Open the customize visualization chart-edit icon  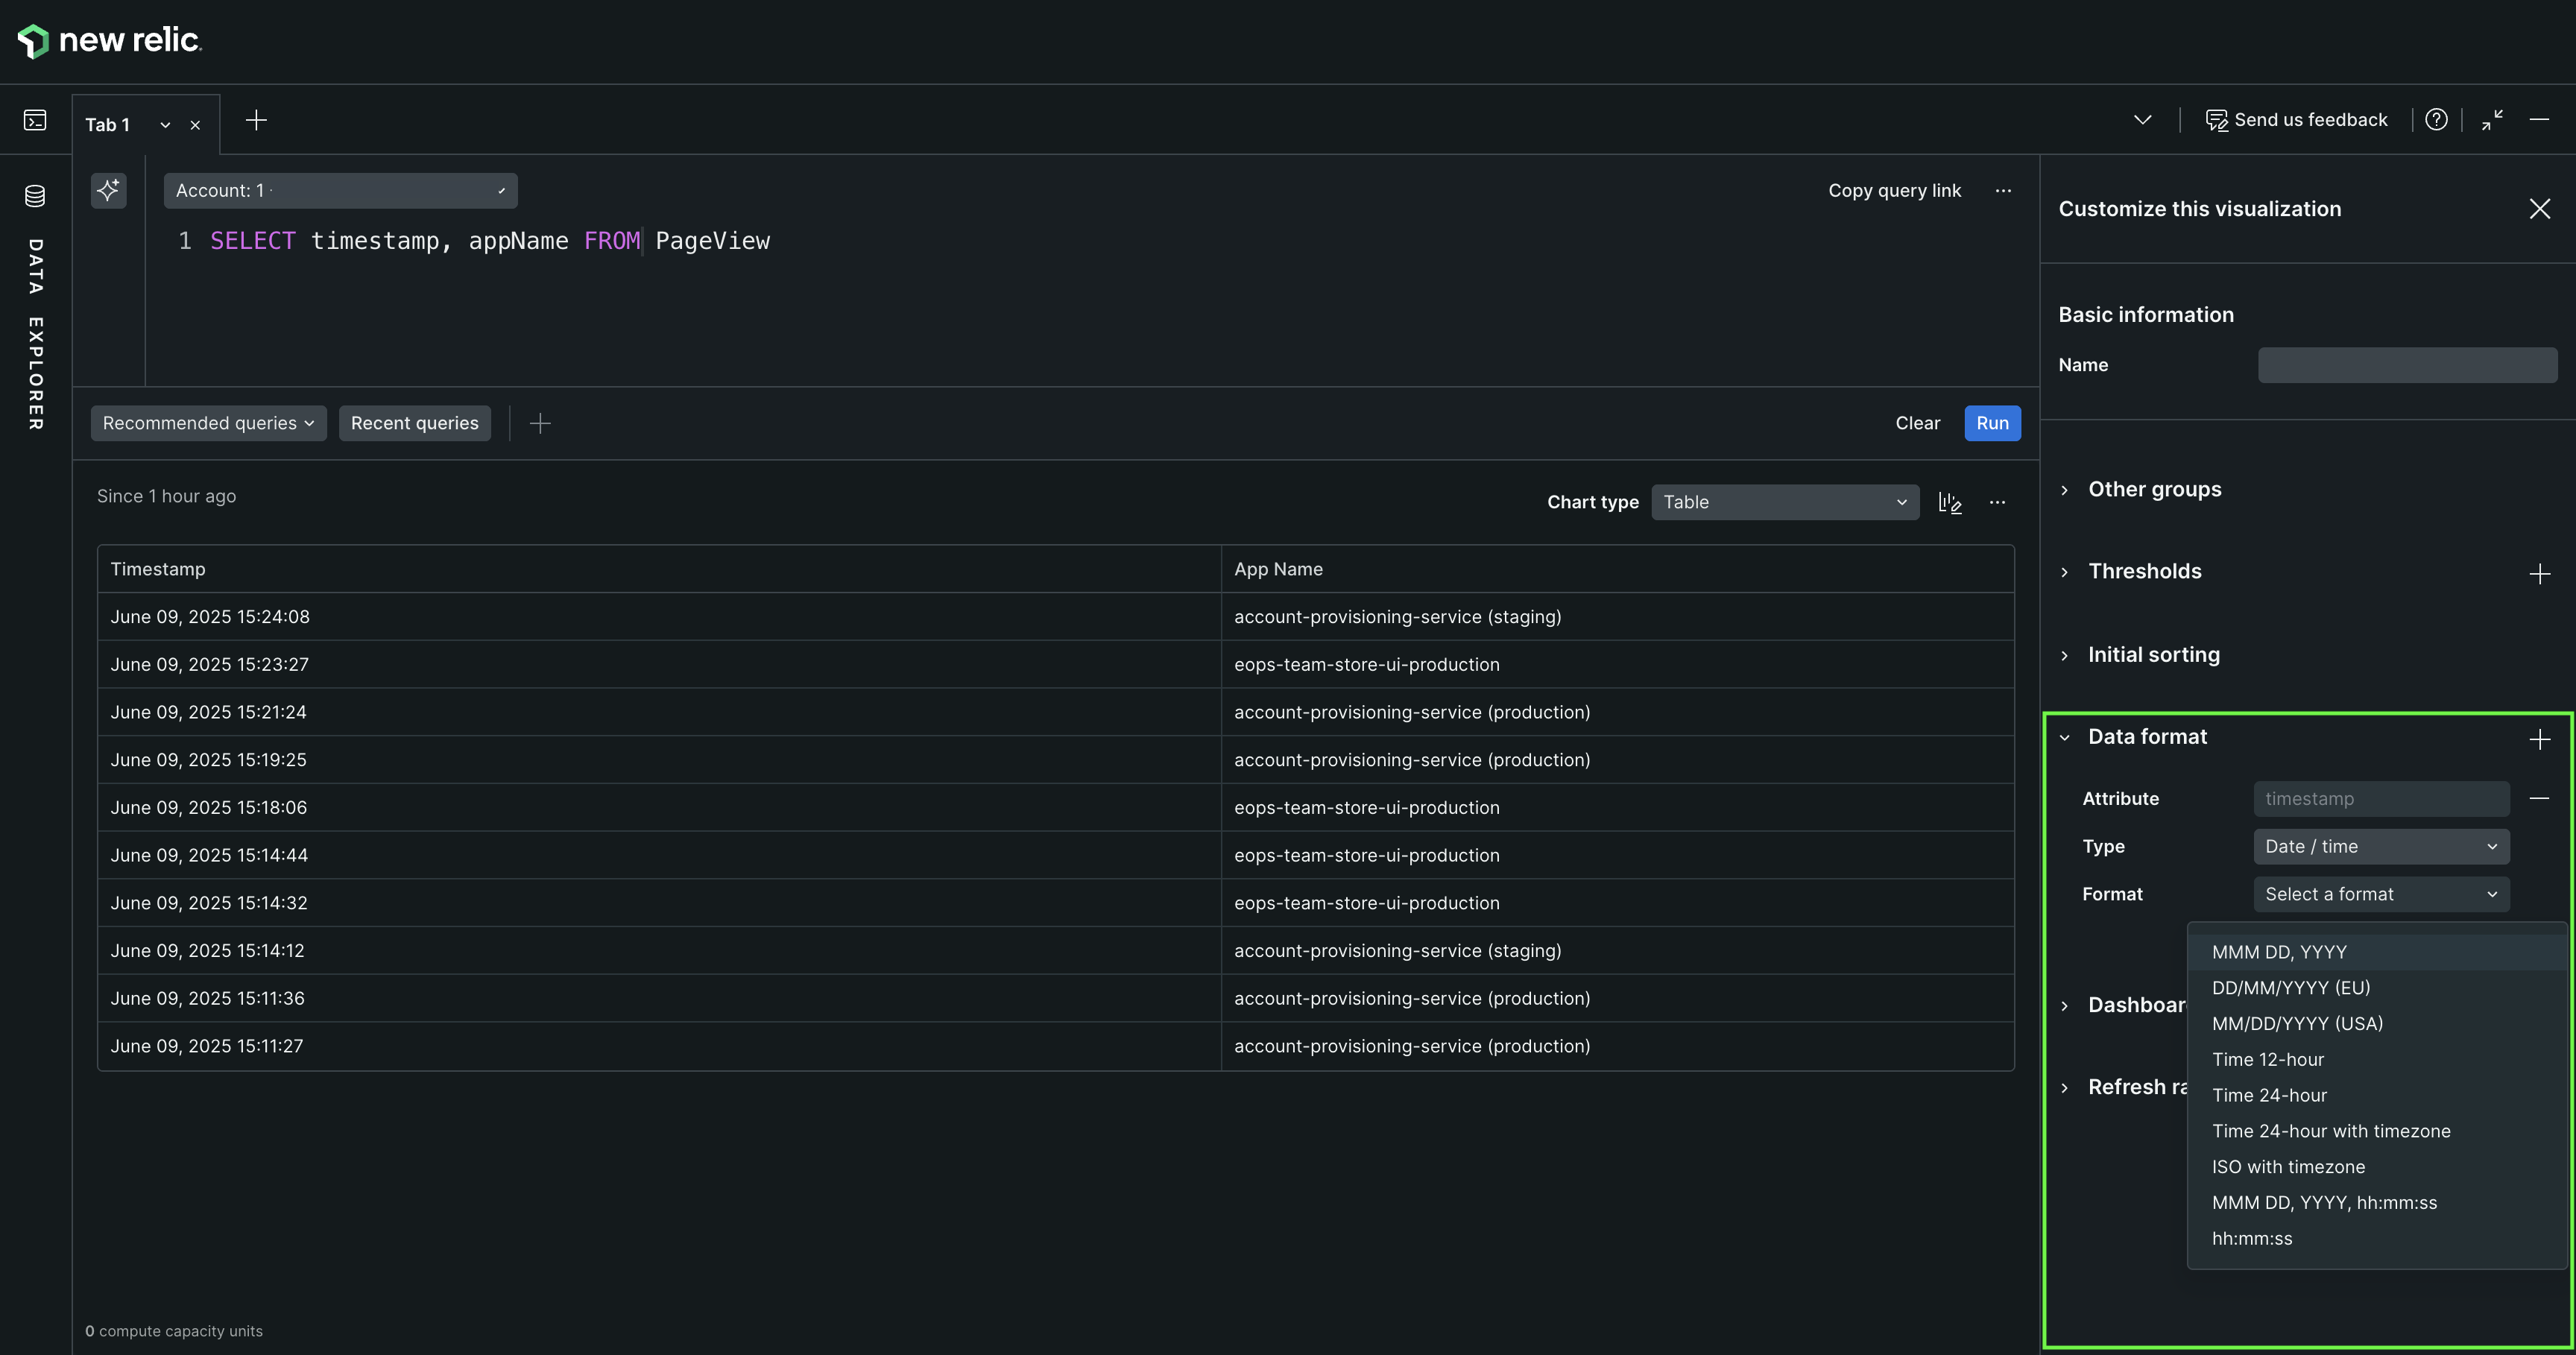click(1950, 502)
